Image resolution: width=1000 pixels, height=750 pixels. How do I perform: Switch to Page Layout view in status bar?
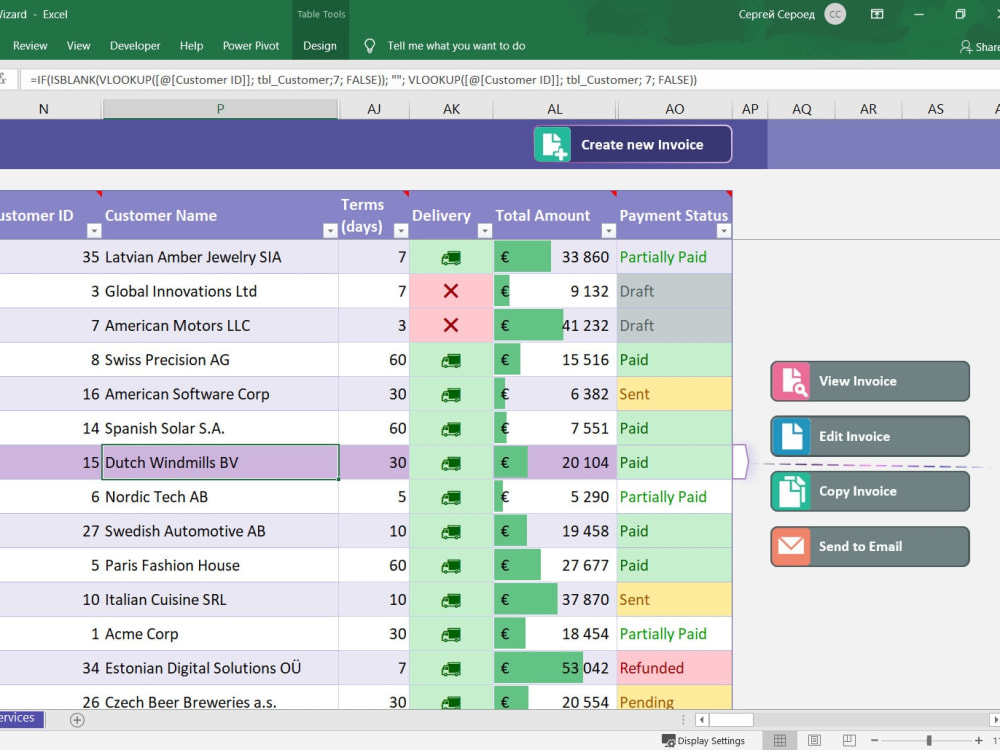point(814,740)
